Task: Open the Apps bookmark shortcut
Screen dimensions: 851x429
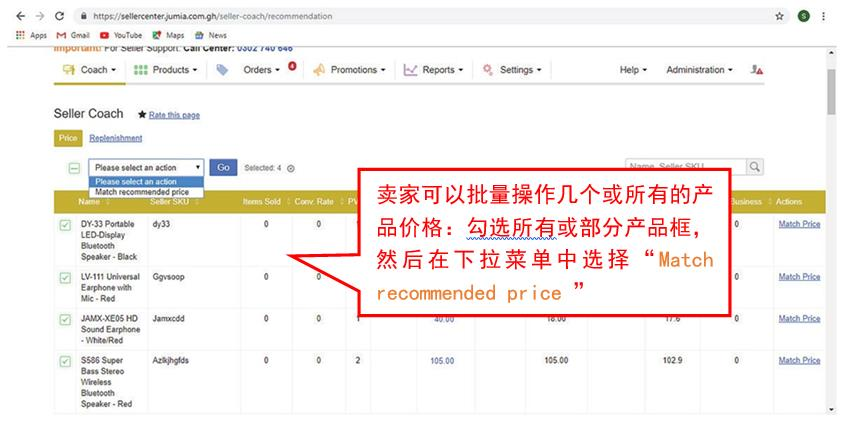Action: pyautogui.click(x=31, y=35)
